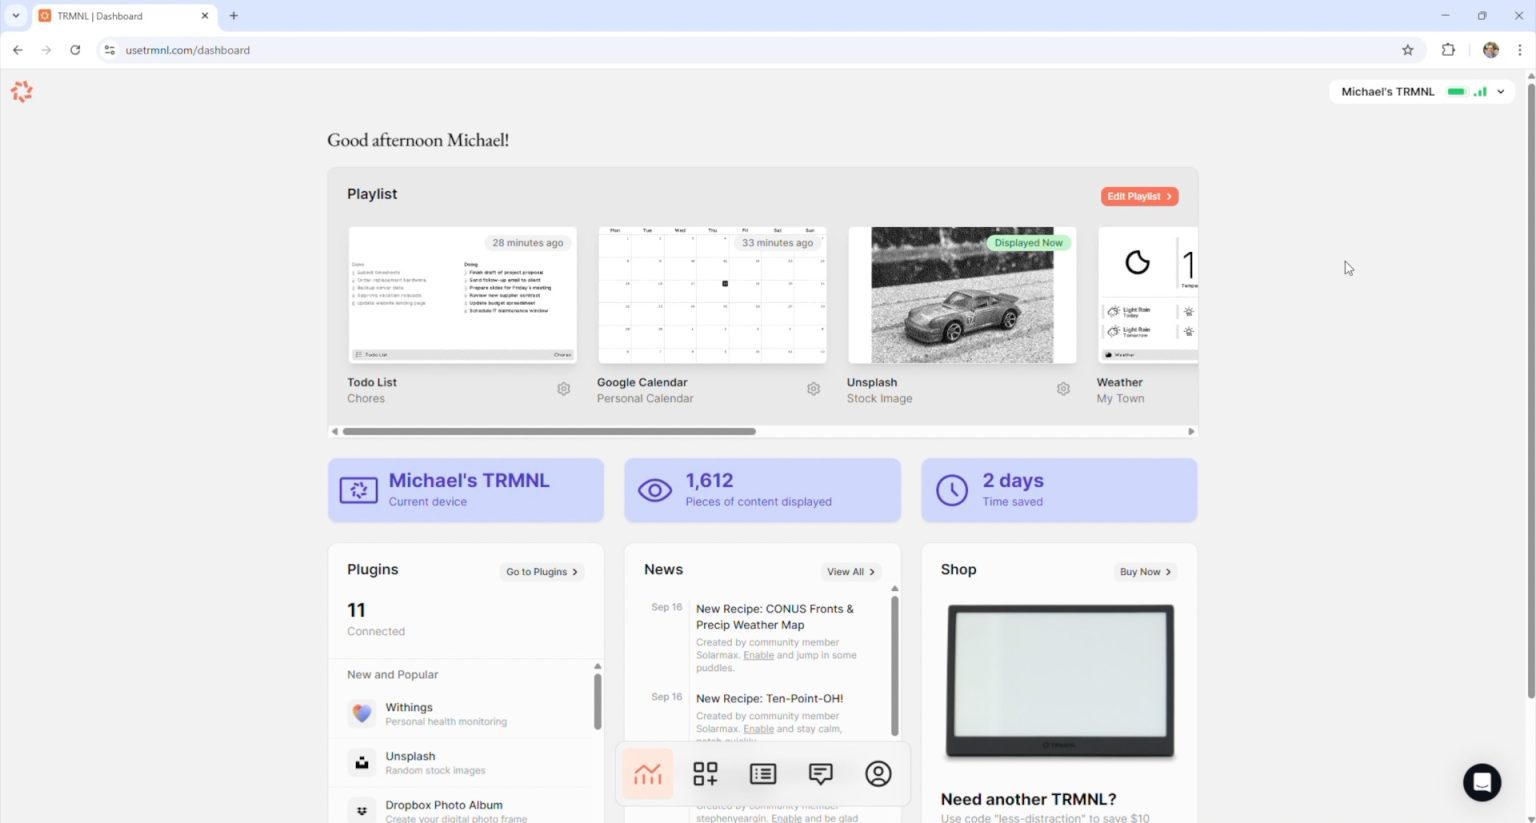Screen dimensions: 1536x823
Task: Click the playlist horizontal scrollbar right arrow
Action: (x=1191, y=432)
